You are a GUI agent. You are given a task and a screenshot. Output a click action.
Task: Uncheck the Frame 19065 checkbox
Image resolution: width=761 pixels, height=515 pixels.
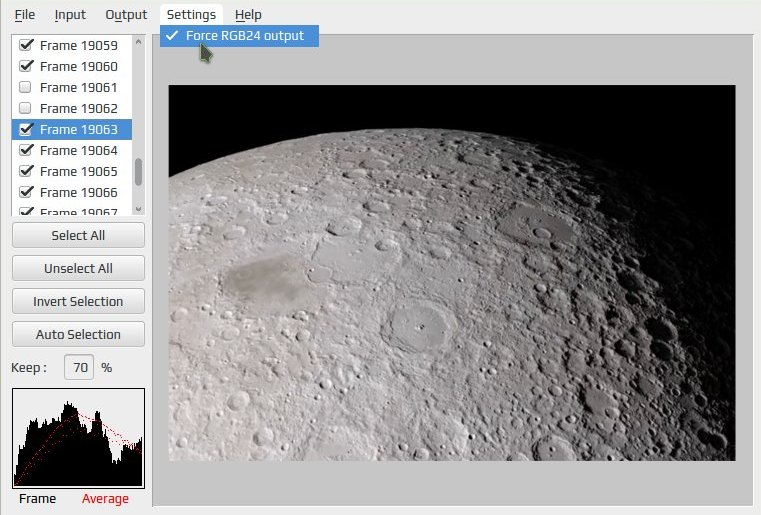pyautogui.click(x=26, y=171)
